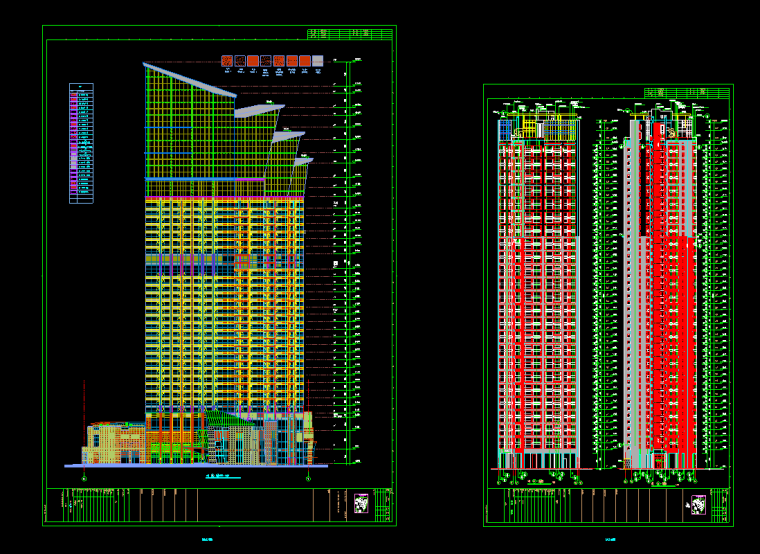Screen dimensions: 760x554
Task: Select the gray material swatch in the legend
Action: [318, 61]
